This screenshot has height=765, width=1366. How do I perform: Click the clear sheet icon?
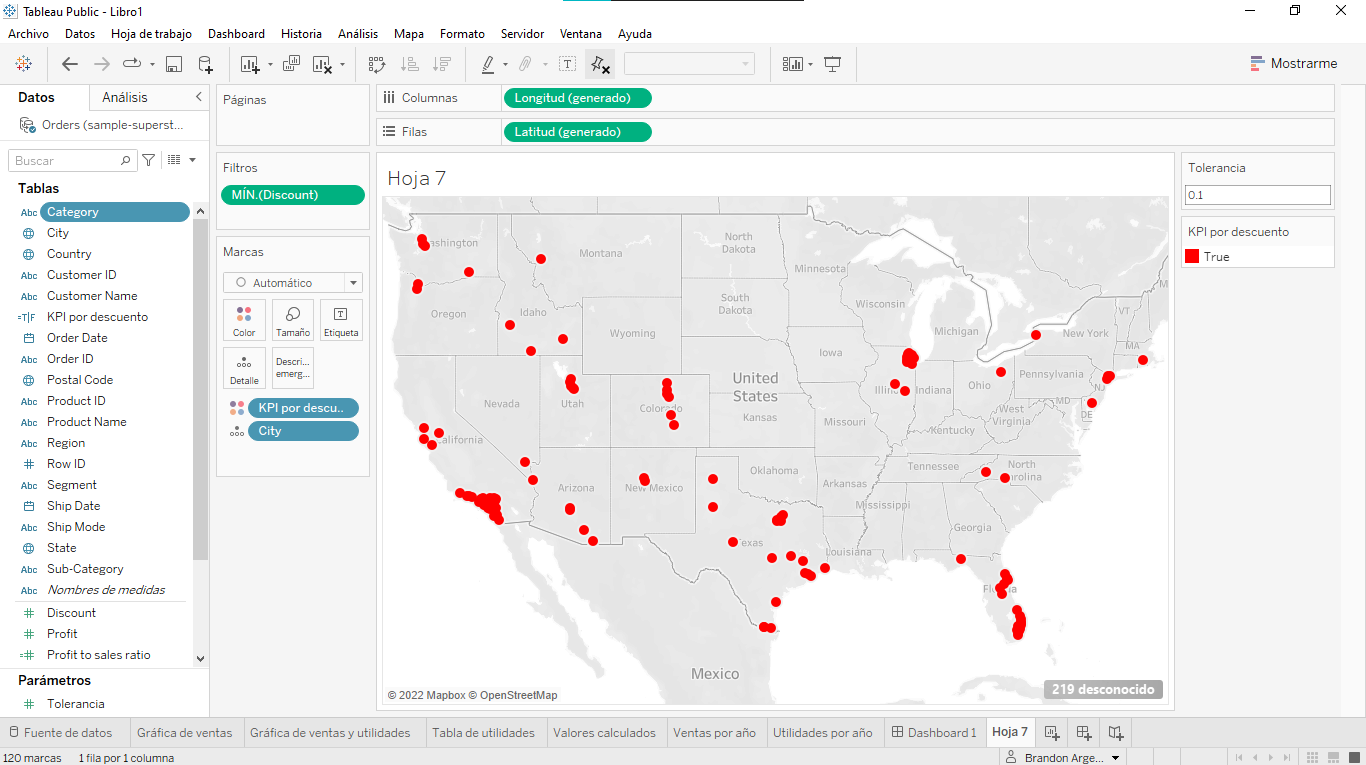[322, 64]
